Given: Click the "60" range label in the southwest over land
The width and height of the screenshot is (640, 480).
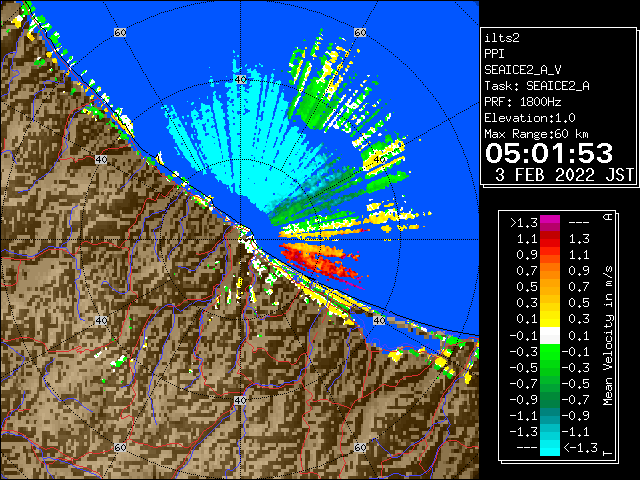Looking at the screenshot, I should coord(120,448).
